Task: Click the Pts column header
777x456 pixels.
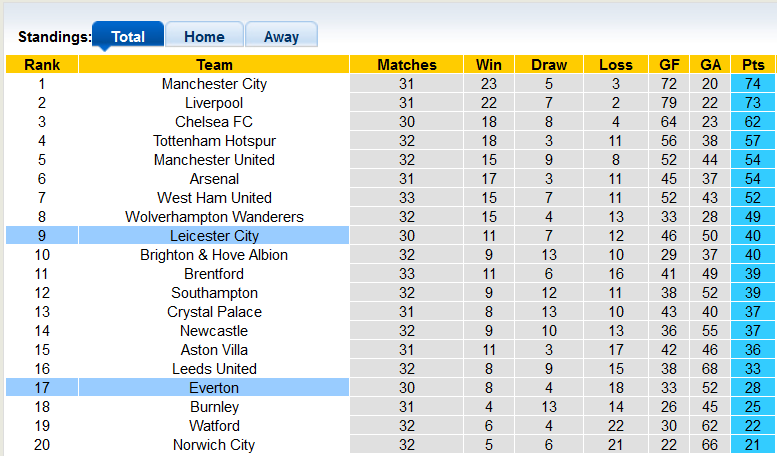Action: pos(753,65)
